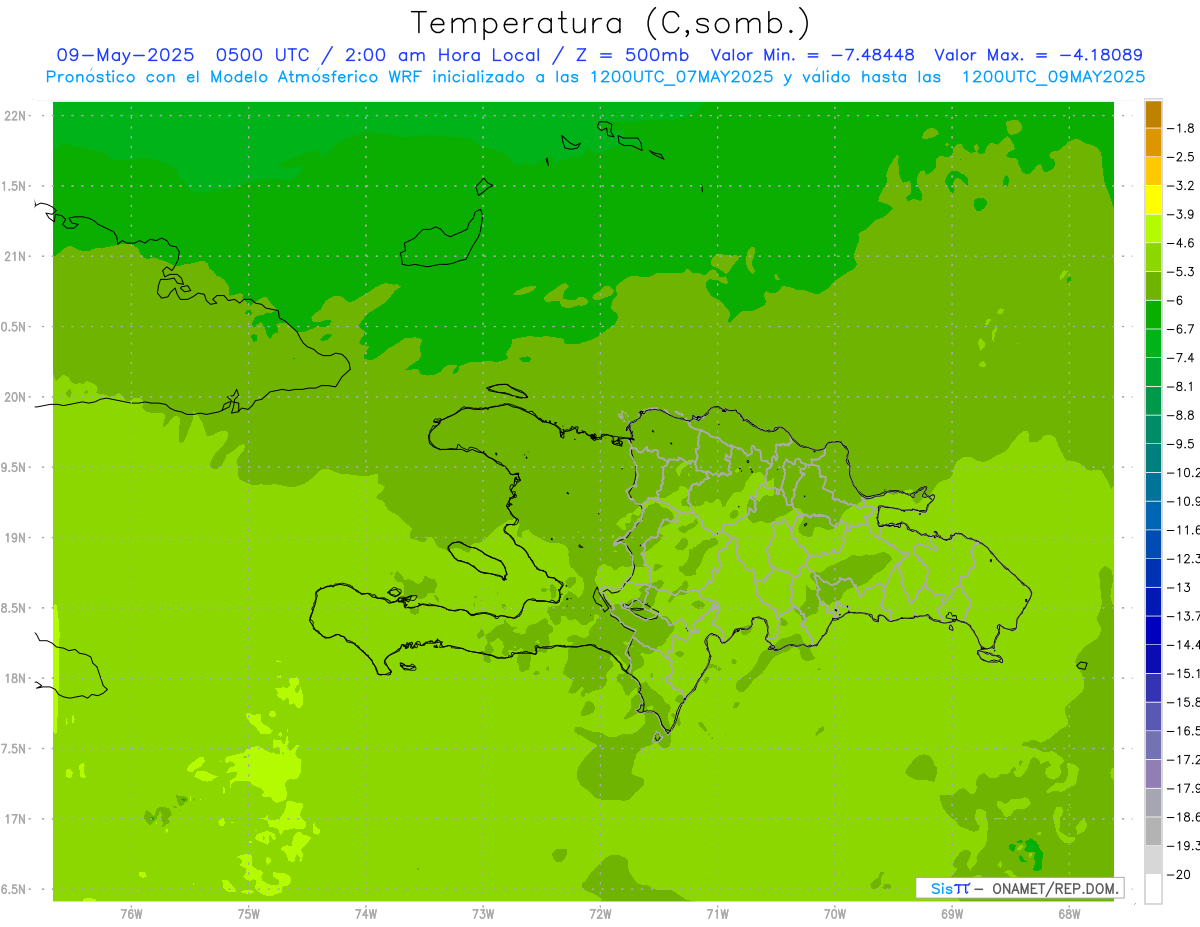This screenshot has width=1200, height=927.
Task: Pick the colorbar swatch between -1.8 and -2.5
Action: click(1153, 143)
